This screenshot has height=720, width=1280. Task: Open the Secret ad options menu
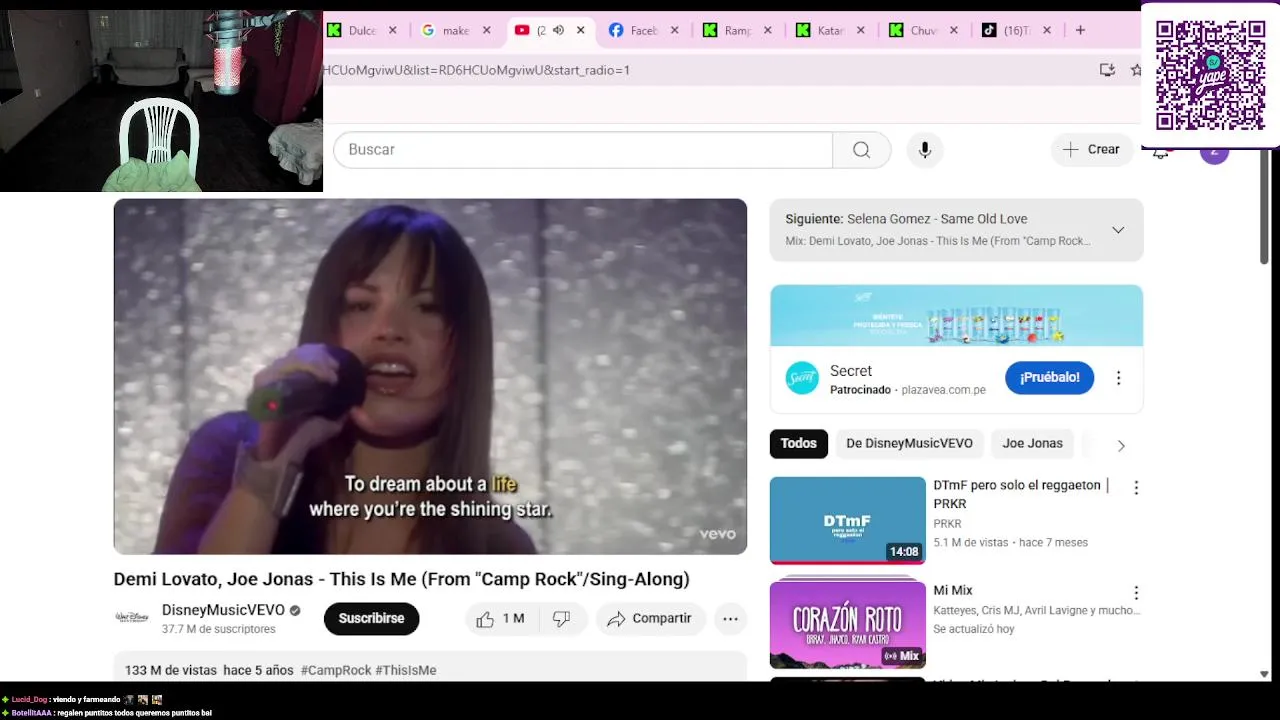point(1119,378)
